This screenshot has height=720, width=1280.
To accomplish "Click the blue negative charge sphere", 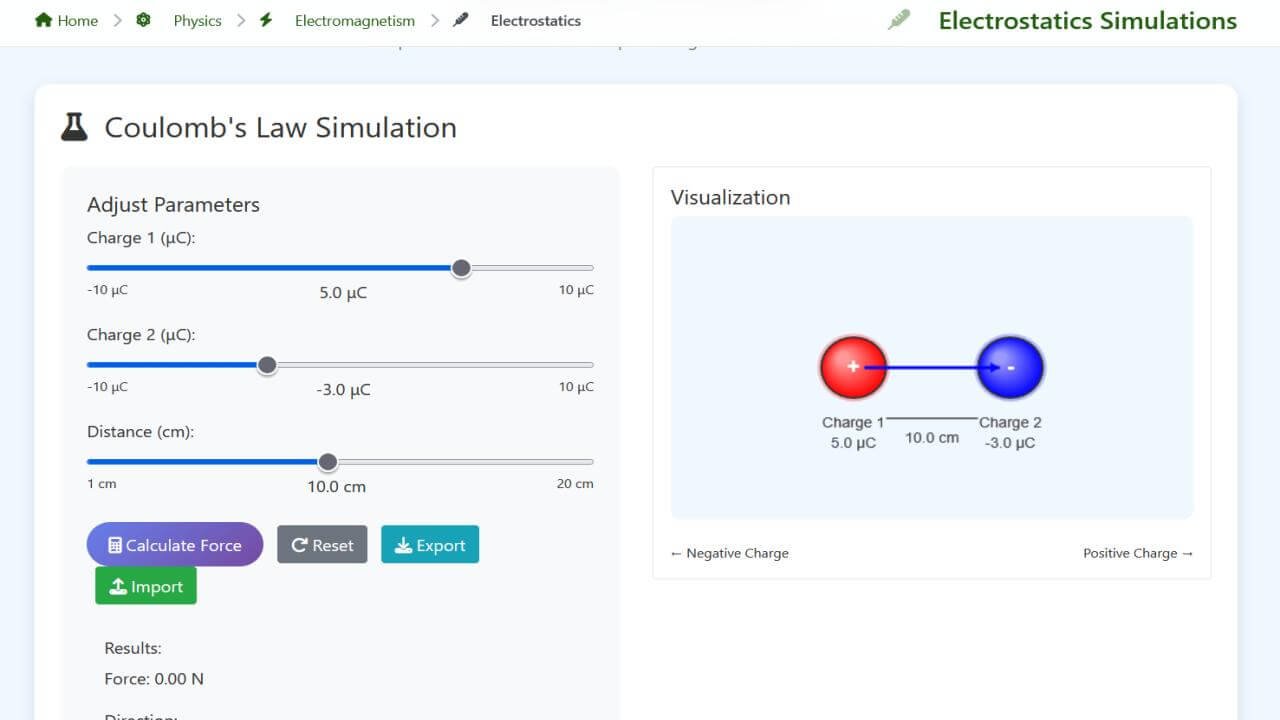I will tap(1010, 367).
